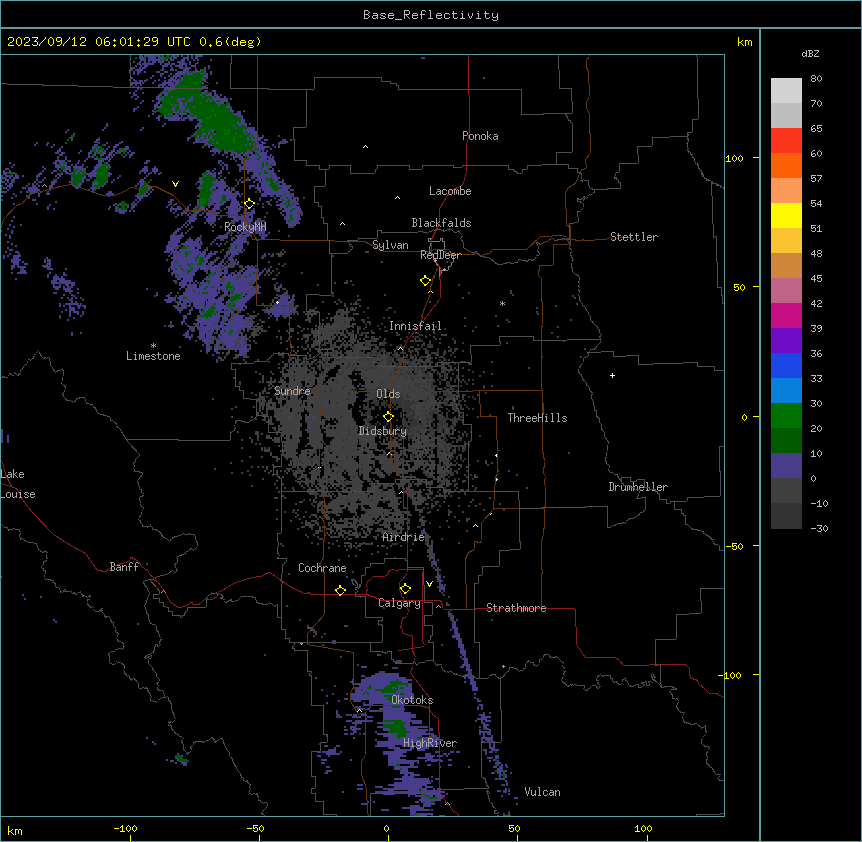This screenshot has width=862, height=842.
Task: Click the white 80 dBZ legend swatch
Action: pos(786,91)
